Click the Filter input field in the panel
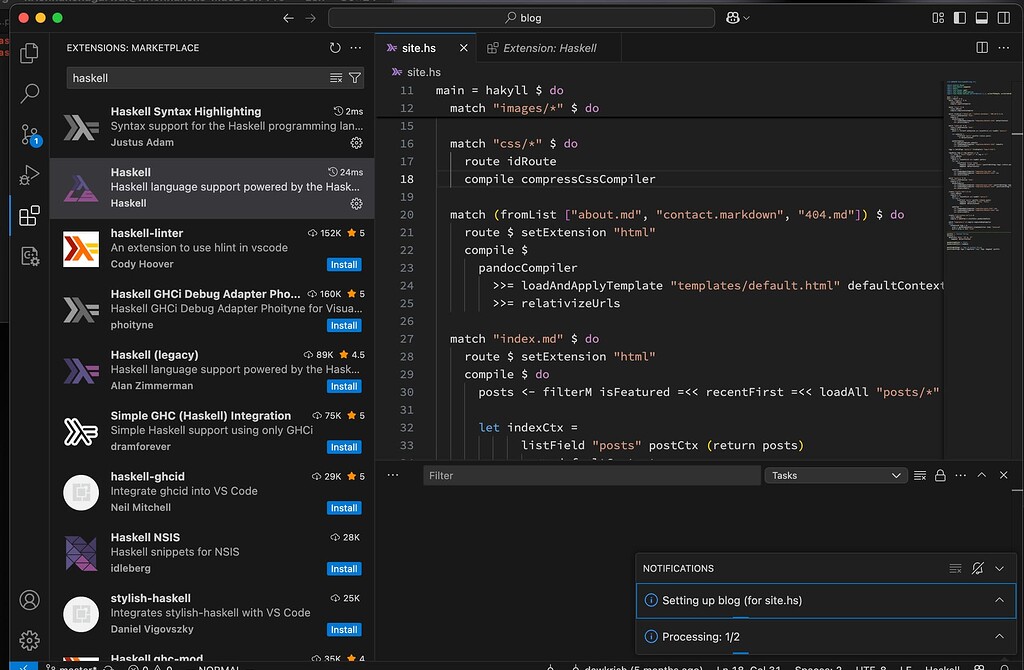 pyautogui.click(x=590, y=475)
